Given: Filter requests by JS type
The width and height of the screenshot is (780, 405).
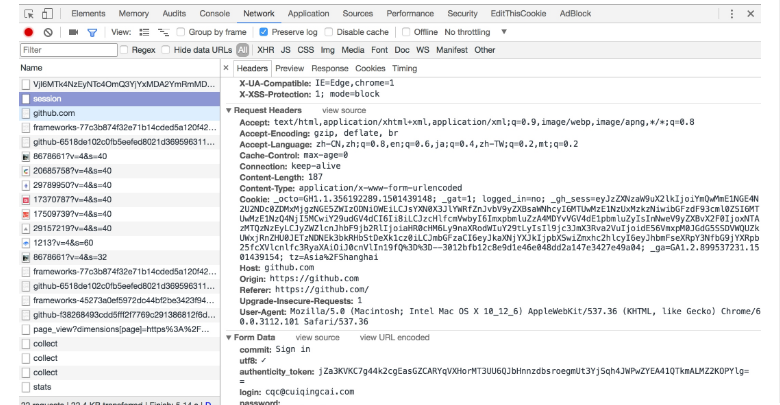Looking at the screenshot, I should (286, 50).
